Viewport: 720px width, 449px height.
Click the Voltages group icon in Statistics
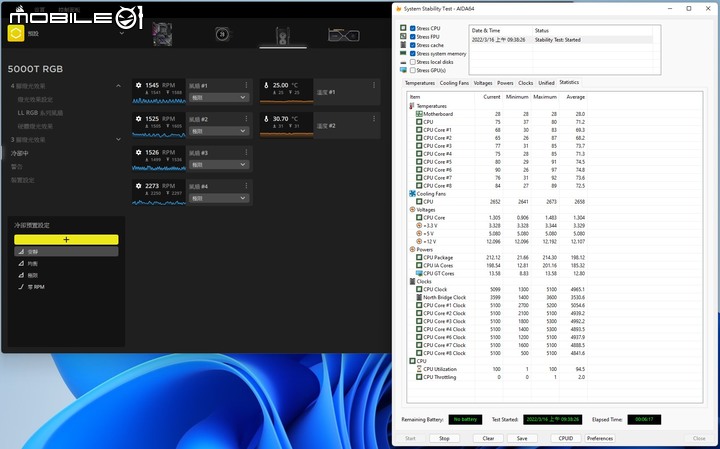coord(412,209)
